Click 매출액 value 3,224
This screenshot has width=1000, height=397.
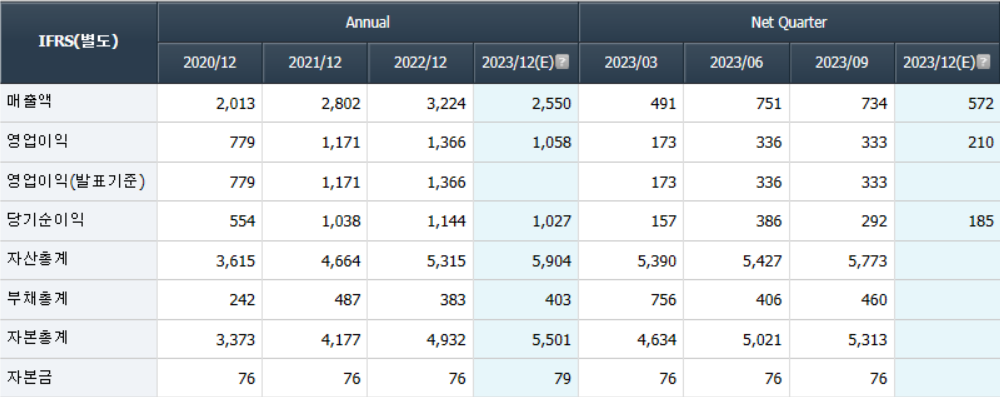[446, 104]
